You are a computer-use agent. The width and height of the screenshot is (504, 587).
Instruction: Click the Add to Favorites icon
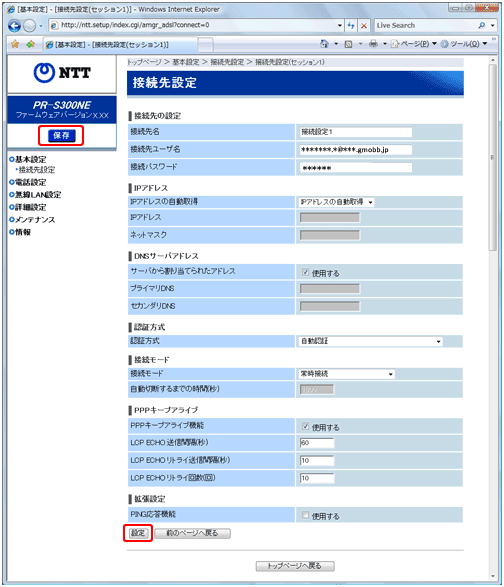tap(31, 44)
